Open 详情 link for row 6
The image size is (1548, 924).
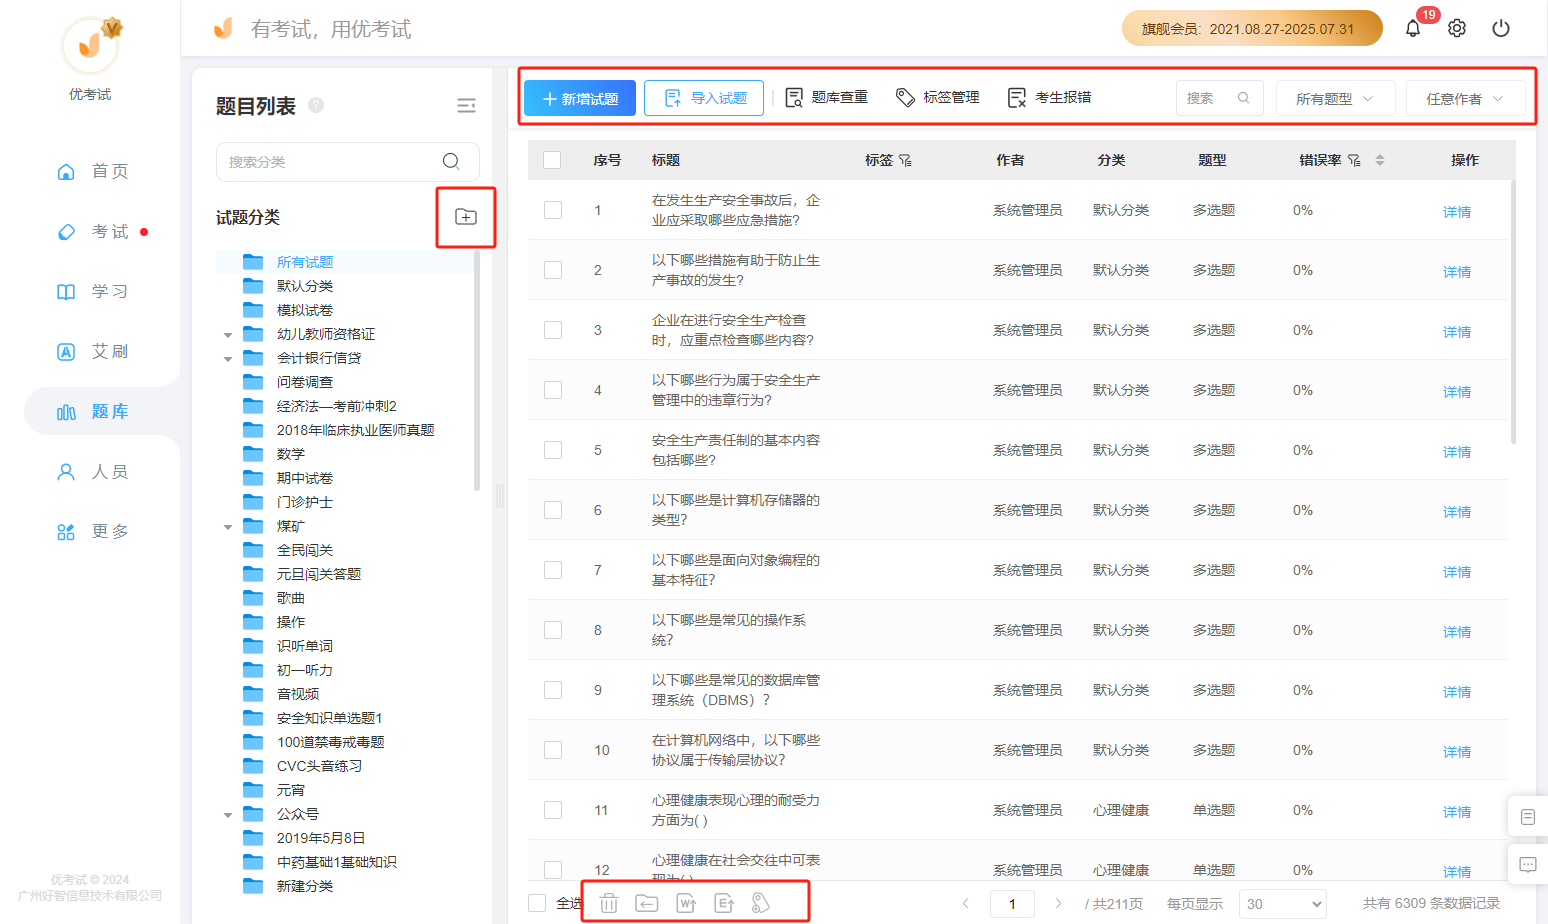[x=1457, y=512]
